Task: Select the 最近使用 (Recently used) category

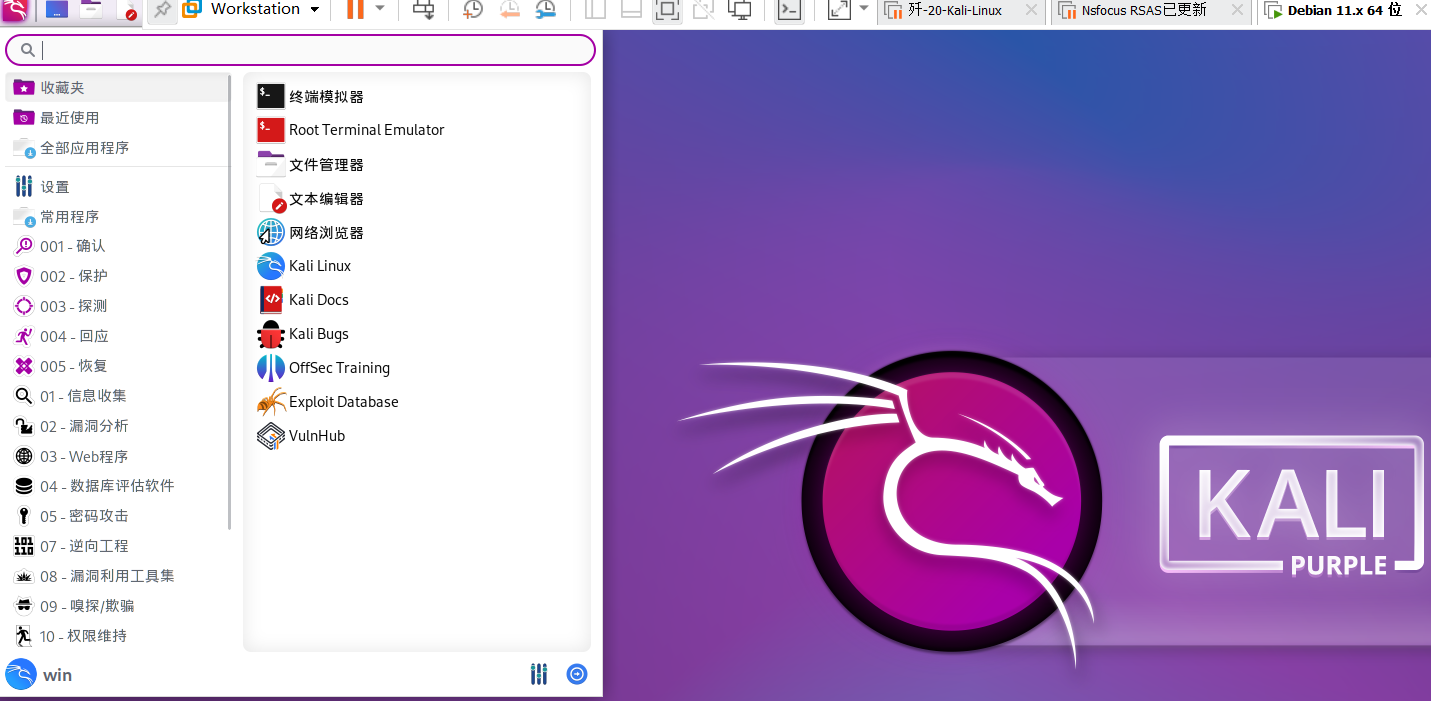Action: 118,117
